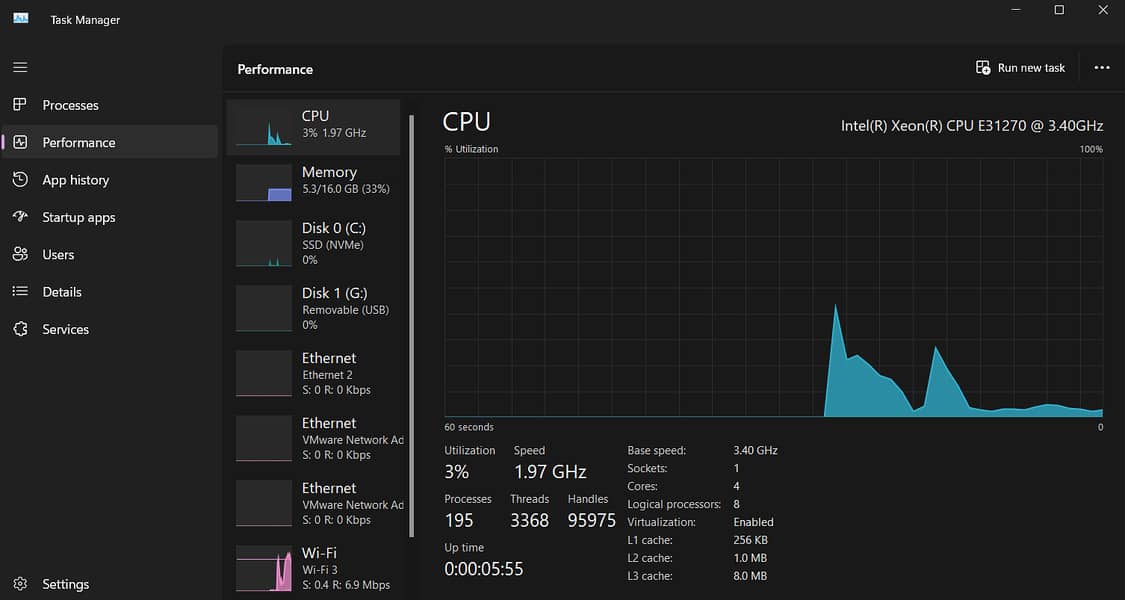Viewport: 1125px width, 600px height.
Task: Click the % Utilization graph label
Action: click(x=471, y=149)
